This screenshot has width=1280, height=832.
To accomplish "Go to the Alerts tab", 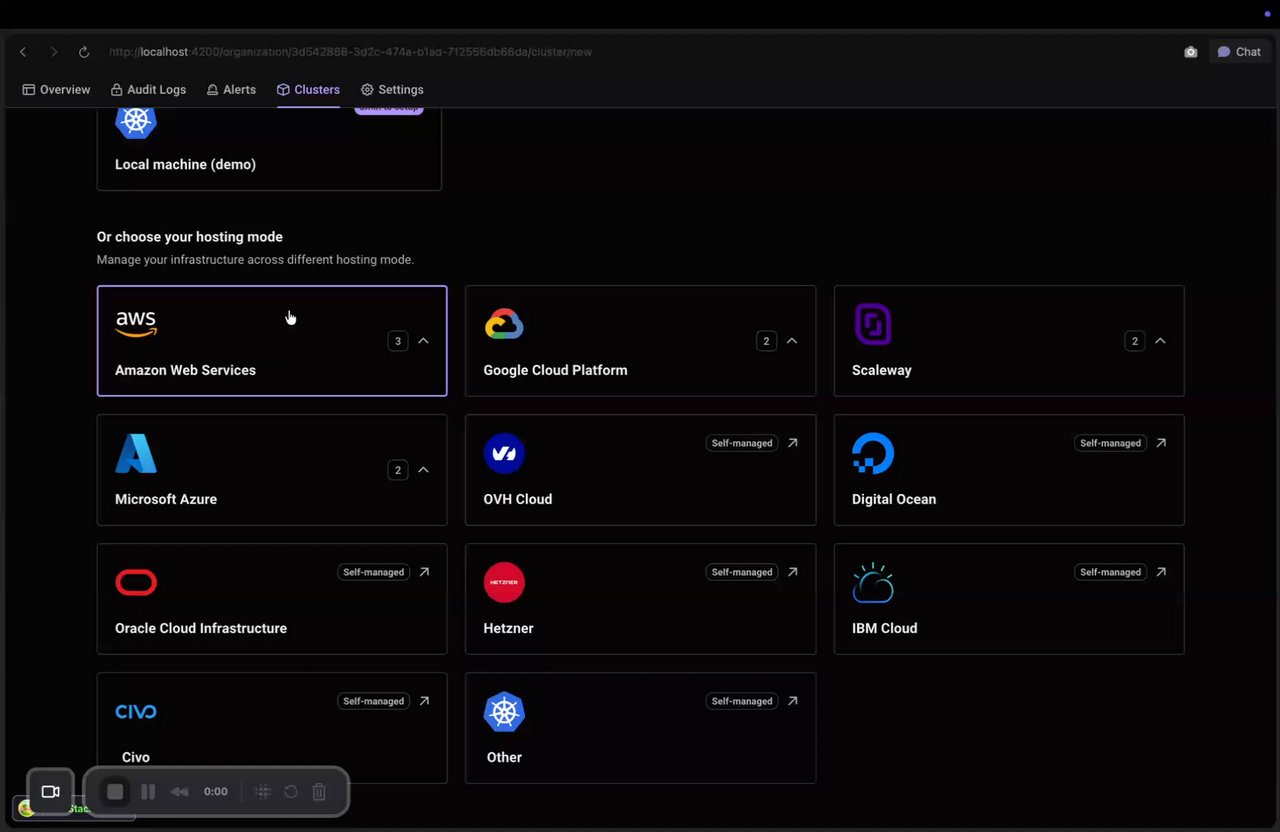I will 231,90.
